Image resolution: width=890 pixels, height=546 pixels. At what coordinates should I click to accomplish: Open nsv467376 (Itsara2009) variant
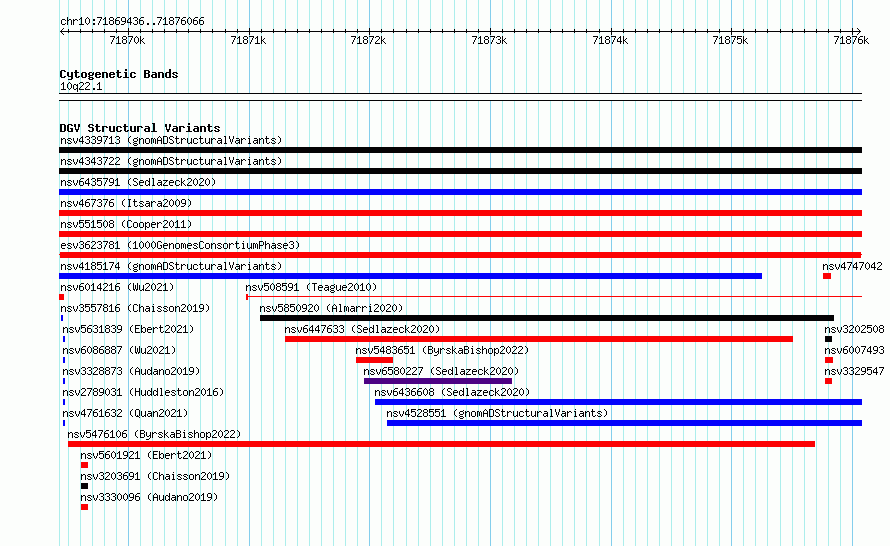pyautogui.click(x=126, y=203)
